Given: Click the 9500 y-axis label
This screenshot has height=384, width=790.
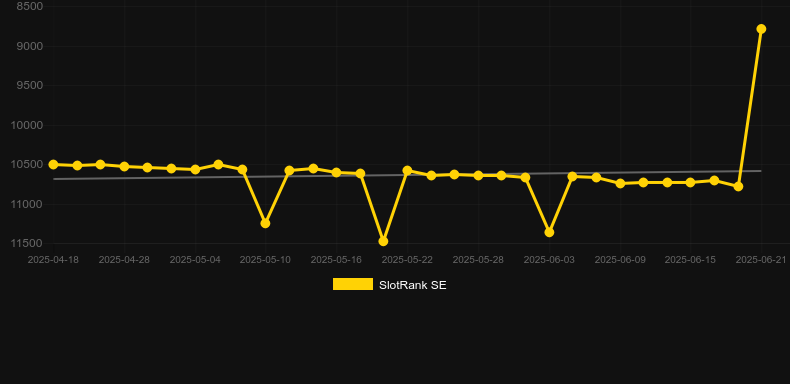Looking at the screenshot, I should 30,86.
